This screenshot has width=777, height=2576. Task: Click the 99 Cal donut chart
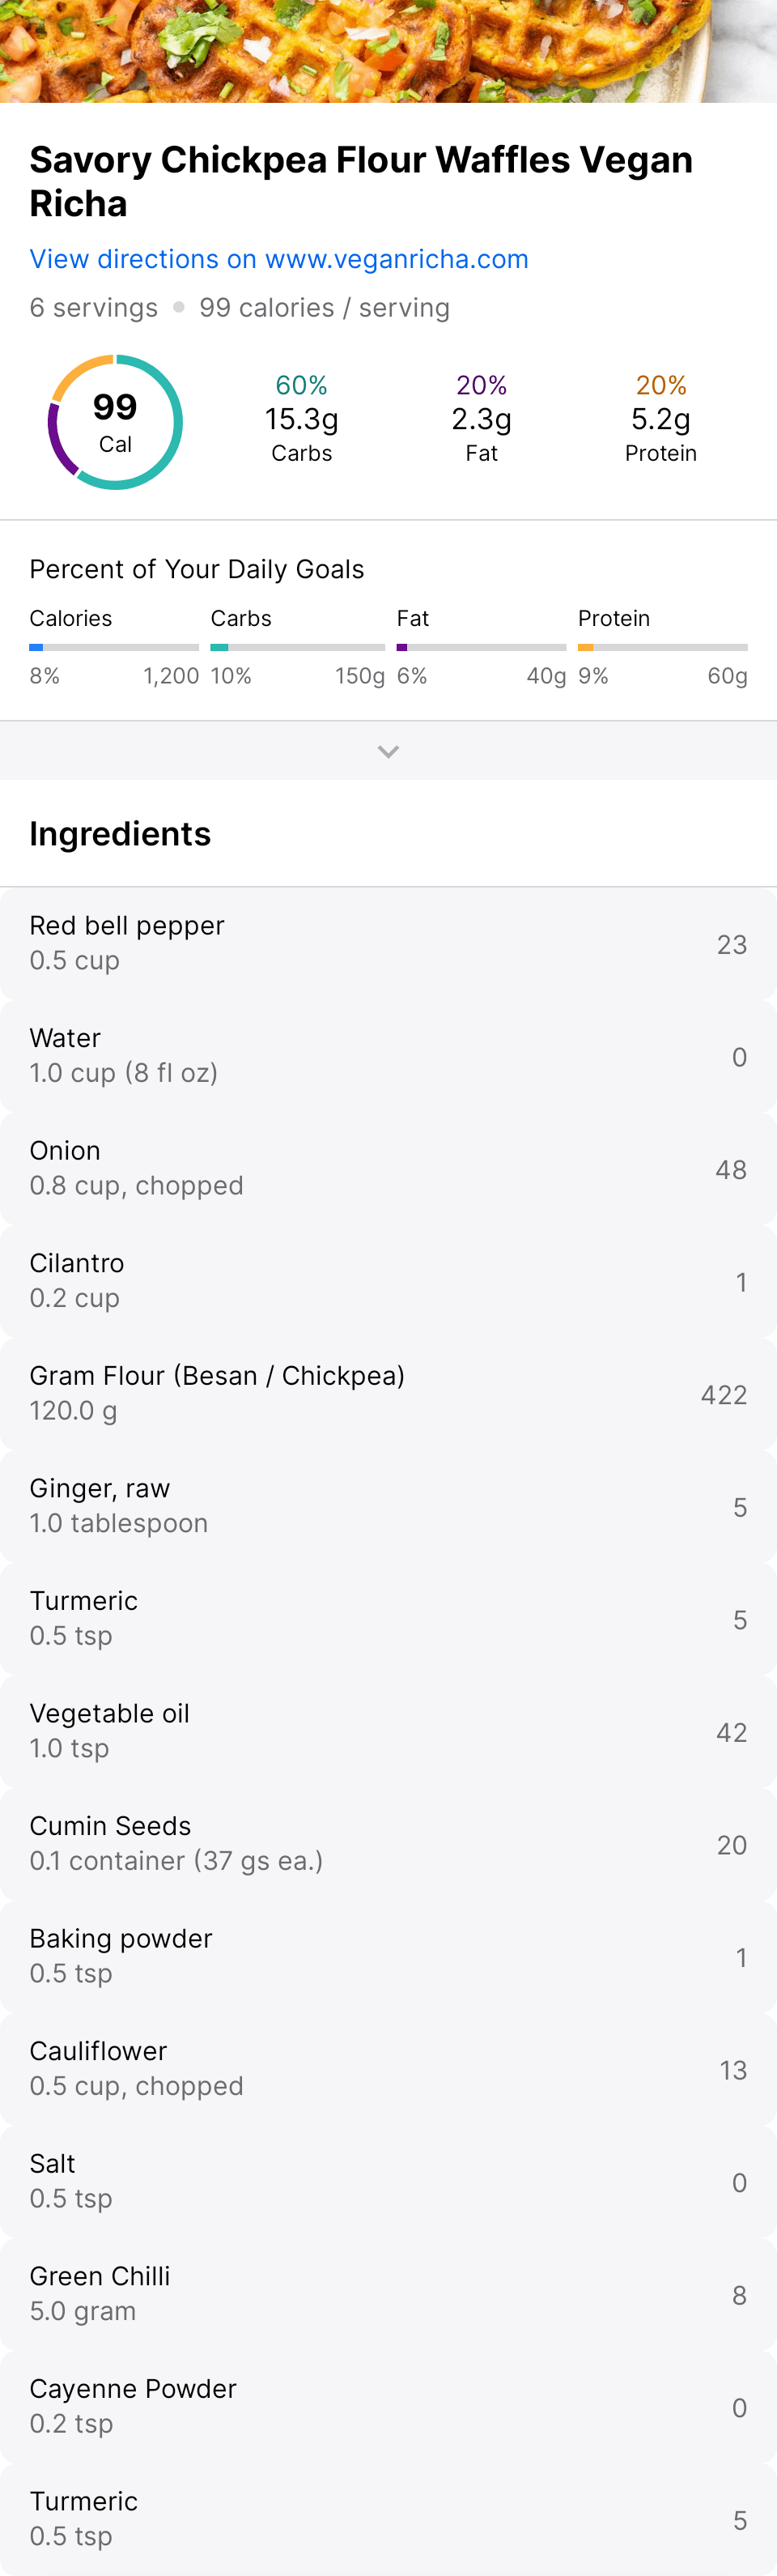pyautogui.click(x=115, y=422)
